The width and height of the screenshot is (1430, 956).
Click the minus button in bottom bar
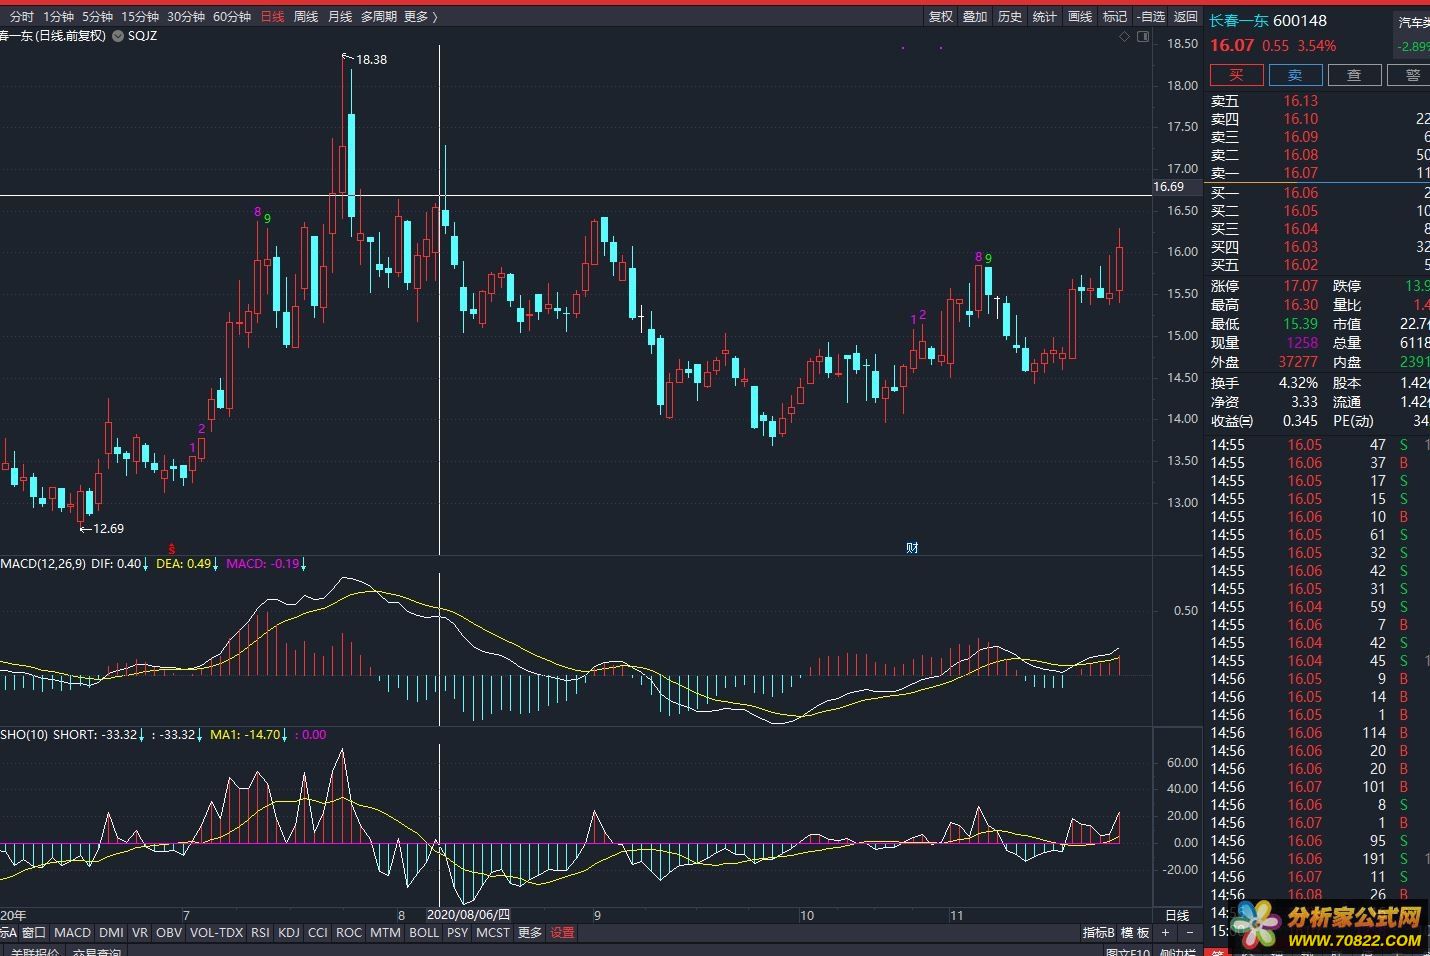(x=1189, y=932)
